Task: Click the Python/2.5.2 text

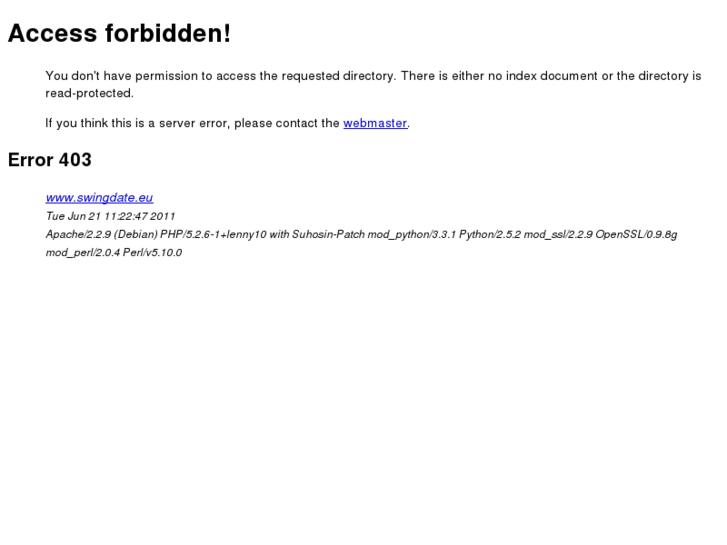Action: (x=490, y=234)
